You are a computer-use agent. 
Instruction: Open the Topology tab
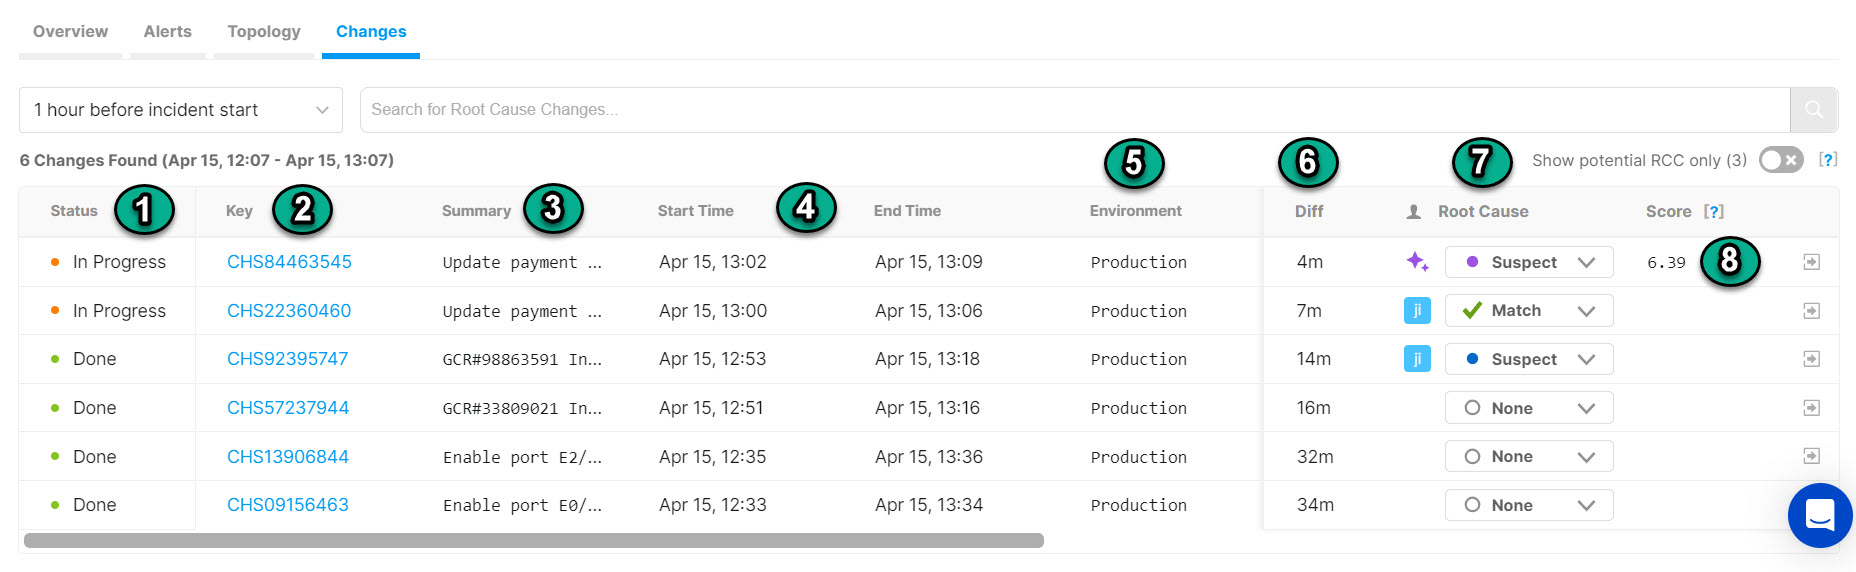click(264, 32)
